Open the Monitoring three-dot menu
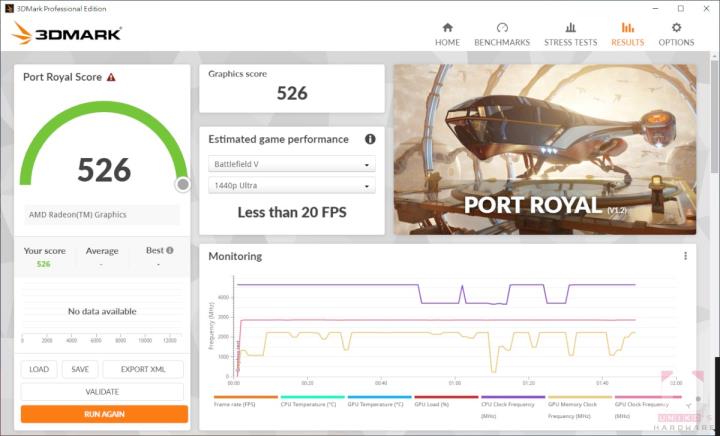Screen dimensions: 720x436 [x=685, y=256]
